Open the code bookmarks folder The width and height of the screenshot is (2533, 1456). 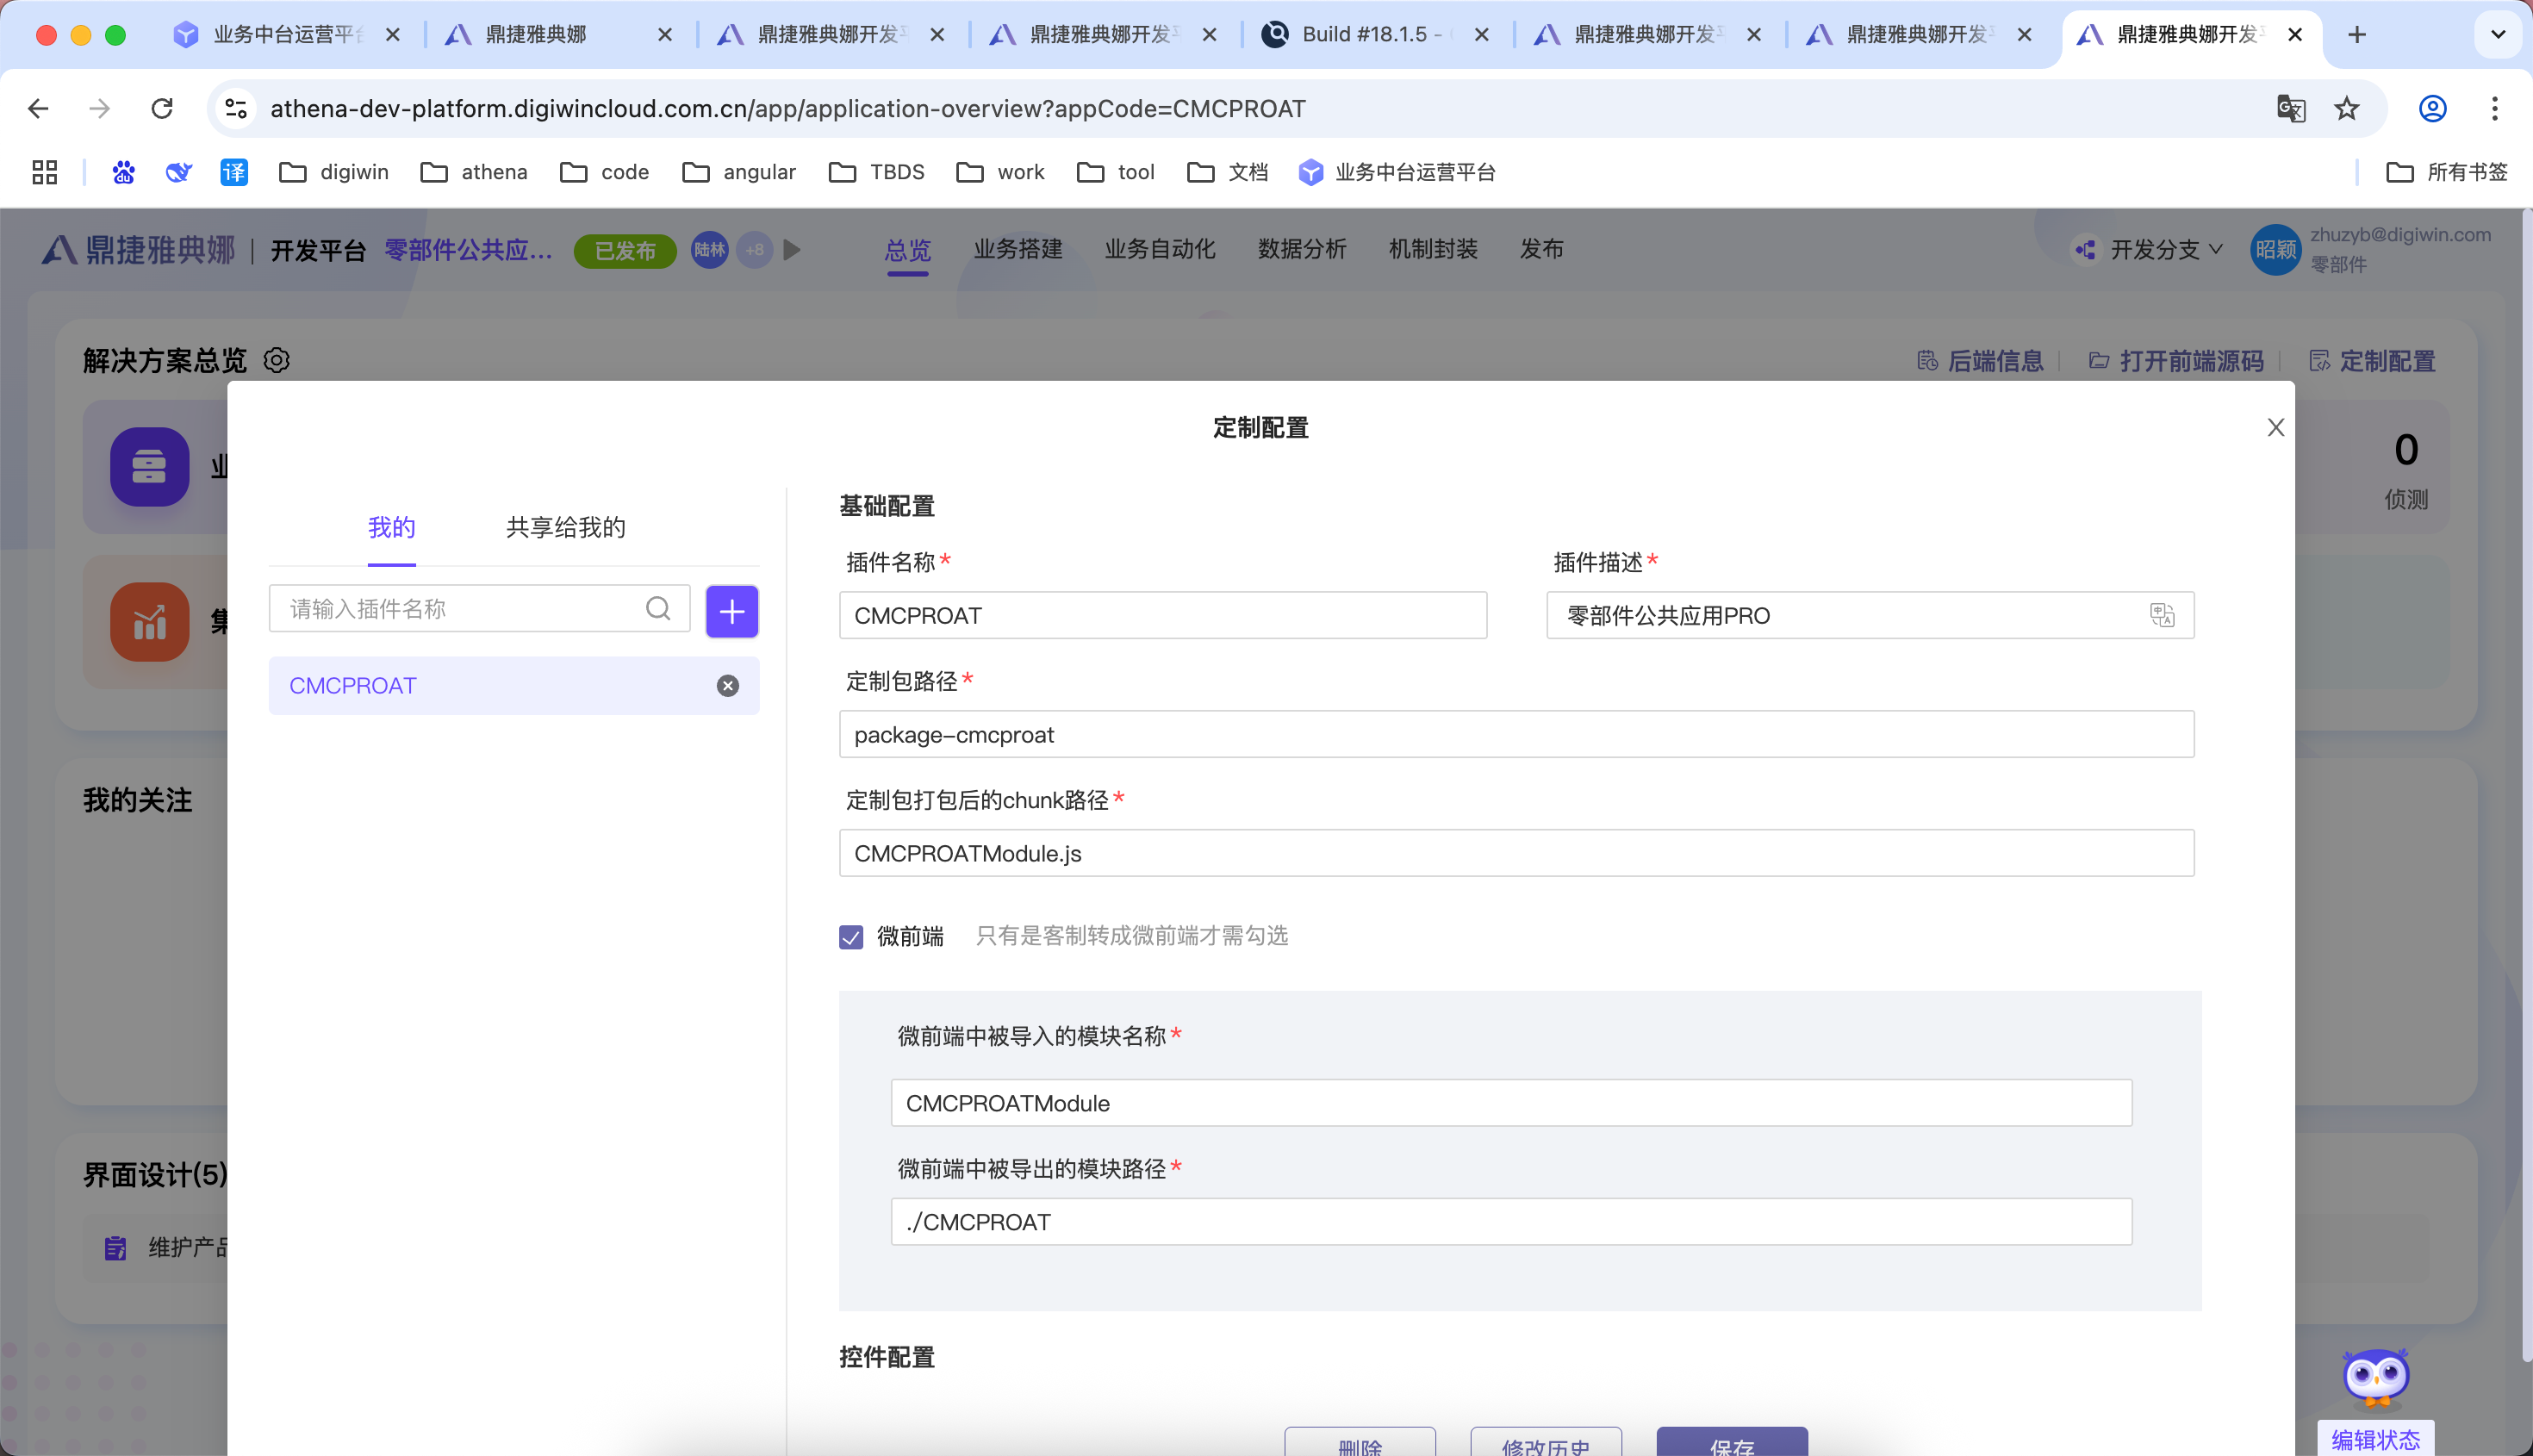pyautogui.click(x=605, y=172)
